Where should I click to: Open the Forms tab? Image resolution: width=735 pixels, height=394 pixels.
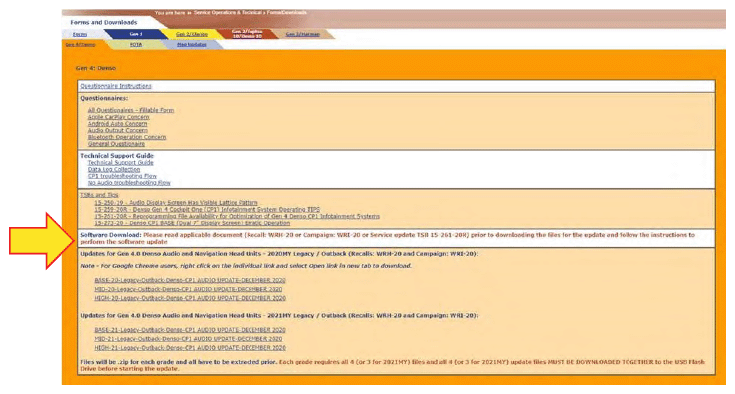click(x=80, y=34)
